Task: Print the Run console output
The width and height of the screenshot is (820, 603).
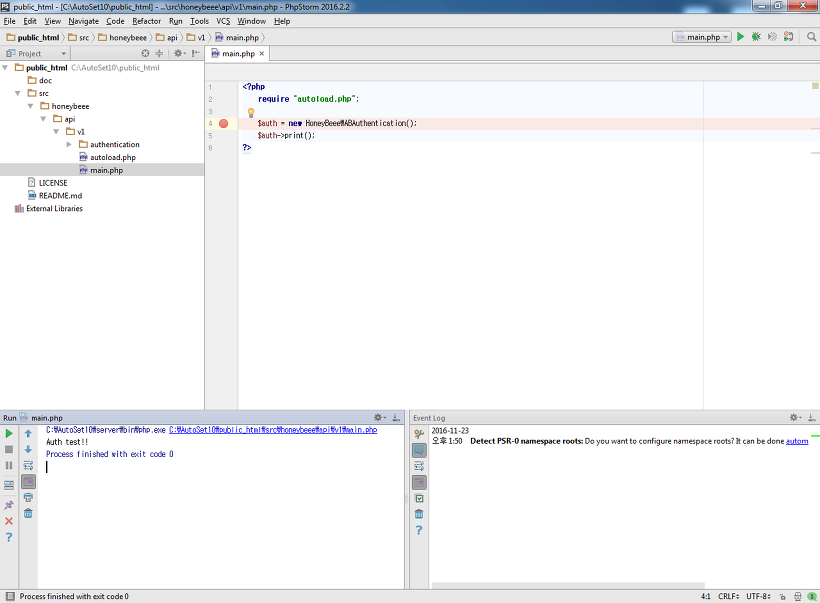Action: pyautogui.click(x=28, y=497)
